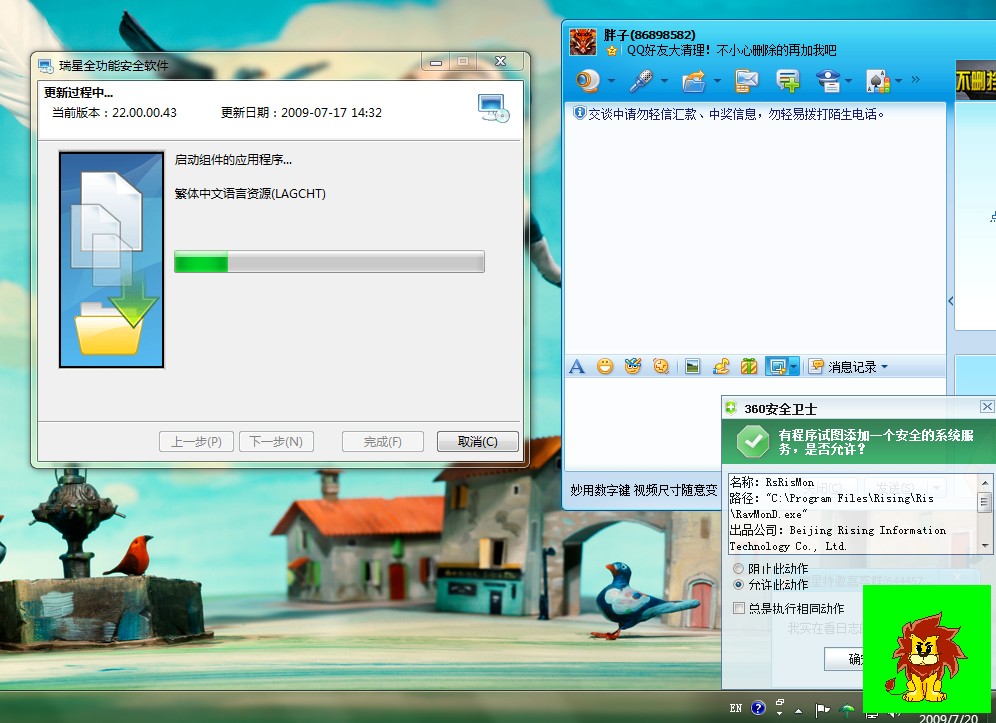Collapse the QQ side panel arrow
Screen dimensions: 996x723
click(x=951, y=301)
